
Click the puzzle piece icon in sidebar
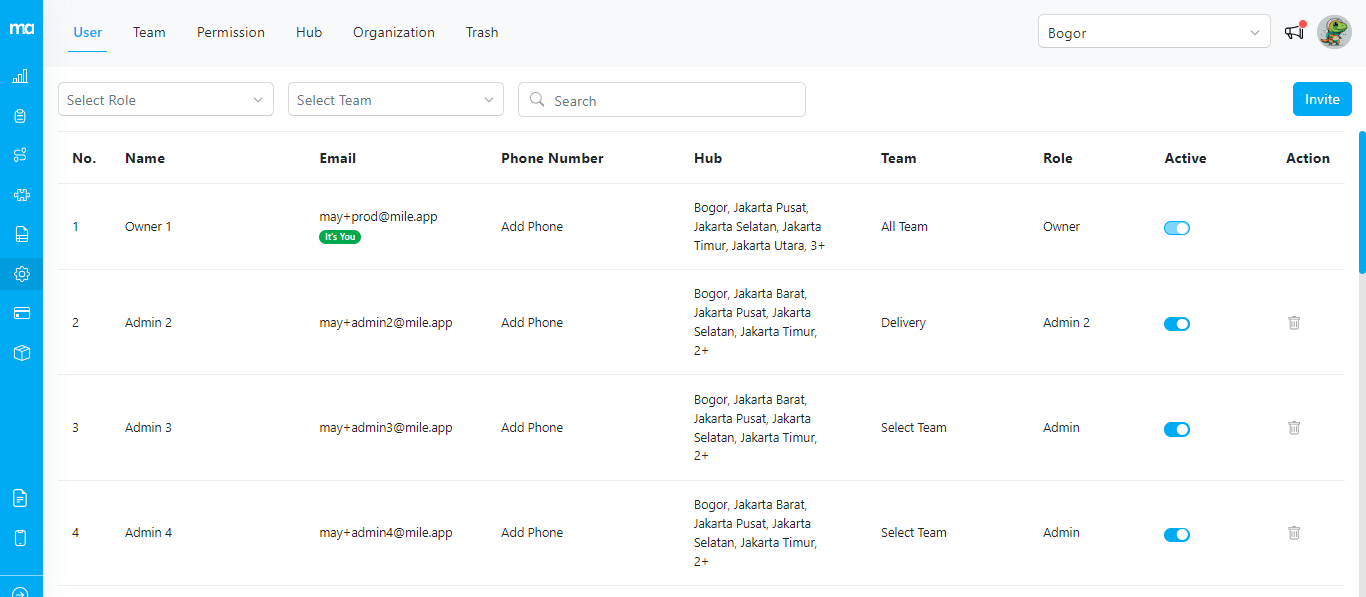pyautogui.click(x=21, y=195)
